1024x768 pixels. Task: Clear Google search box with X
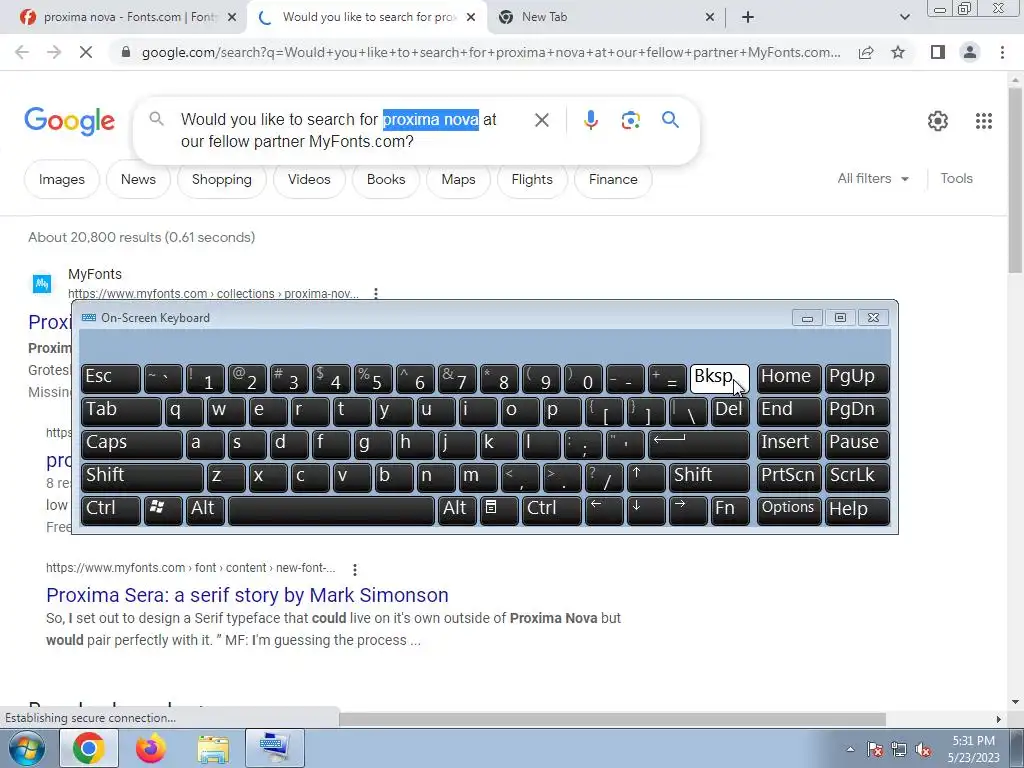pyautogui.click(x=541, y=120)
